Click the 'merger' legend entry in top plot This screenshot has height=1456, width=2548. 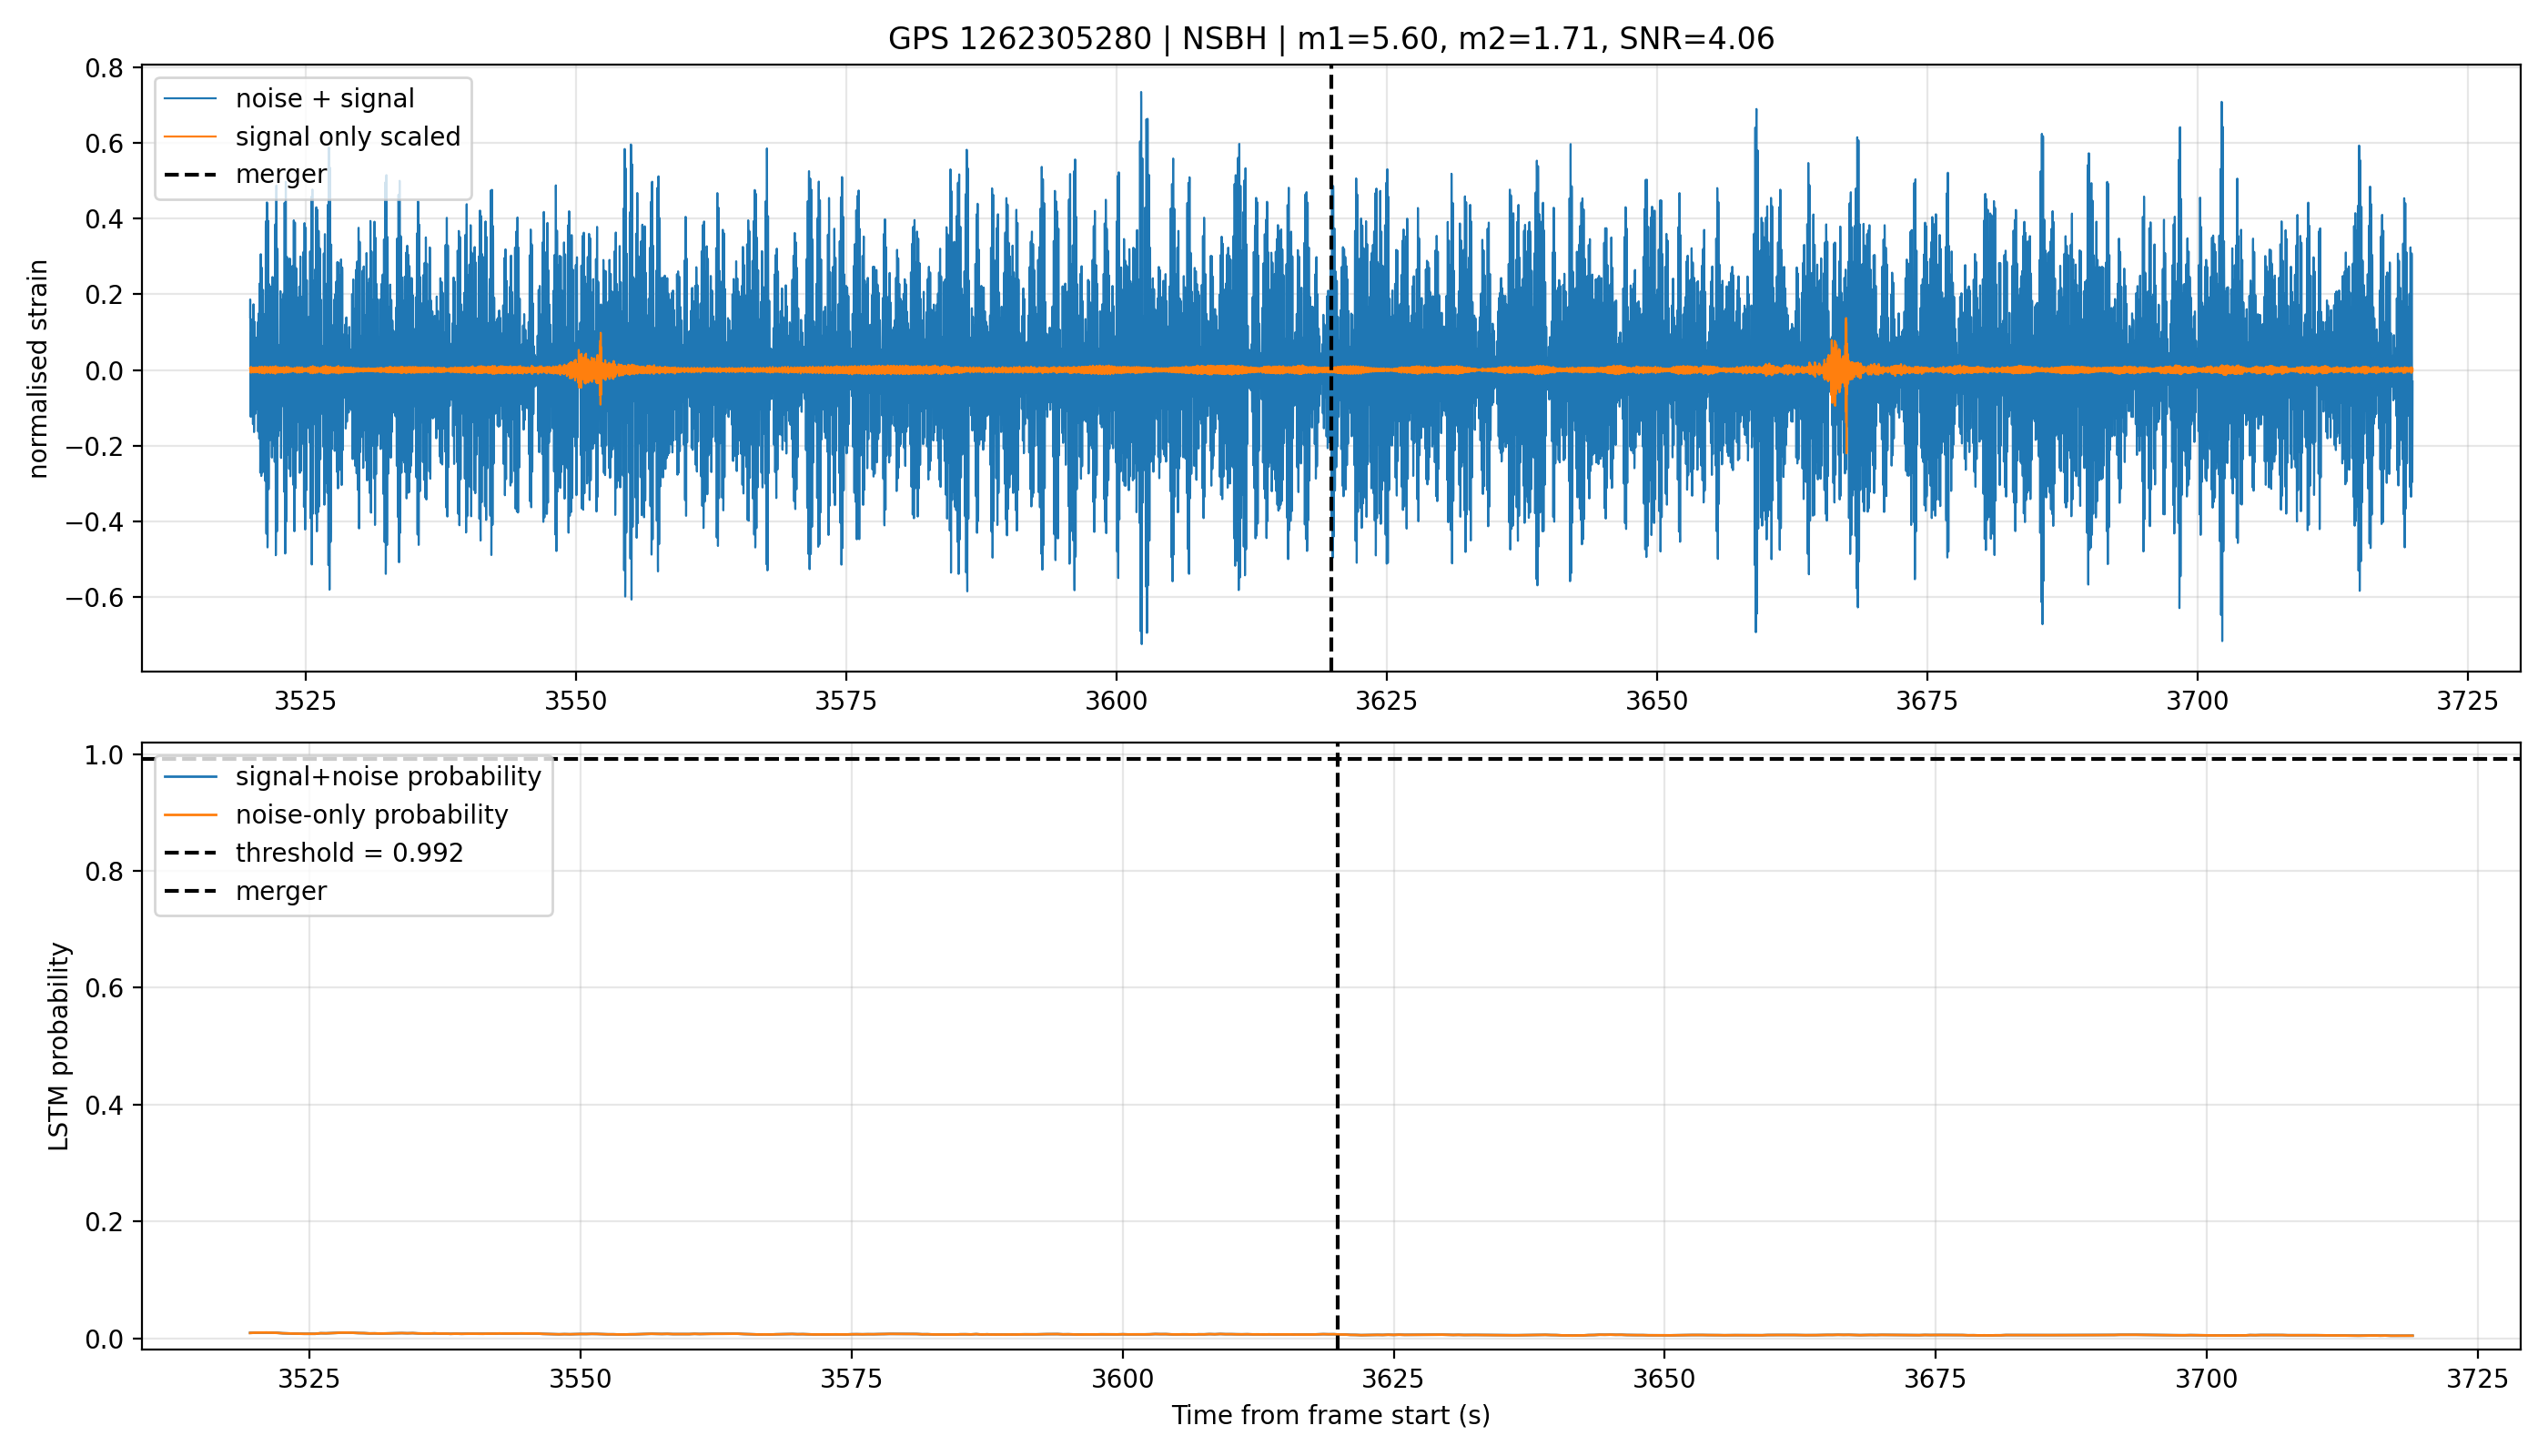tap(246, 174)
